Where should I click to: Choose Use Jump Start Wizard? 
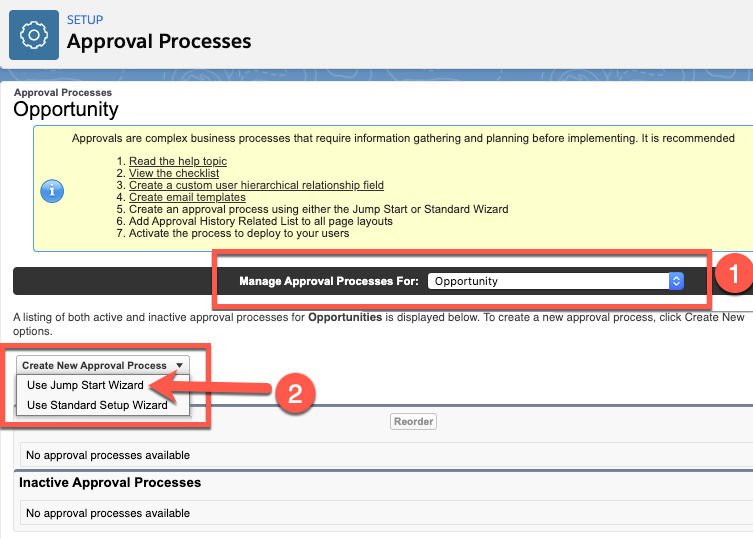coord(85,385)
